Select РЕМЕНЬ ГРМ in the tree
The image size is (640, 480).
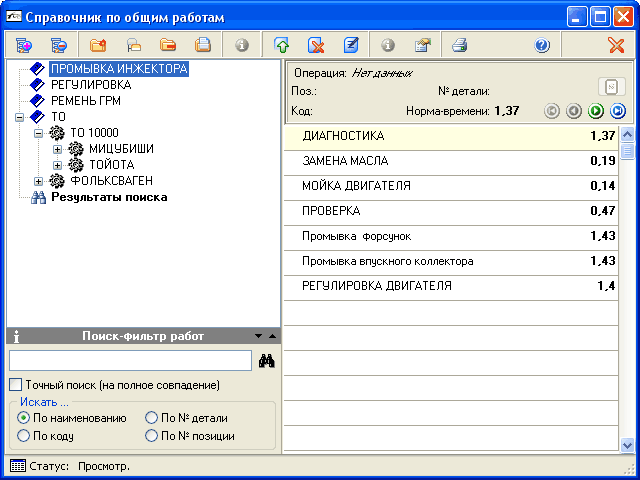[85, 101]
